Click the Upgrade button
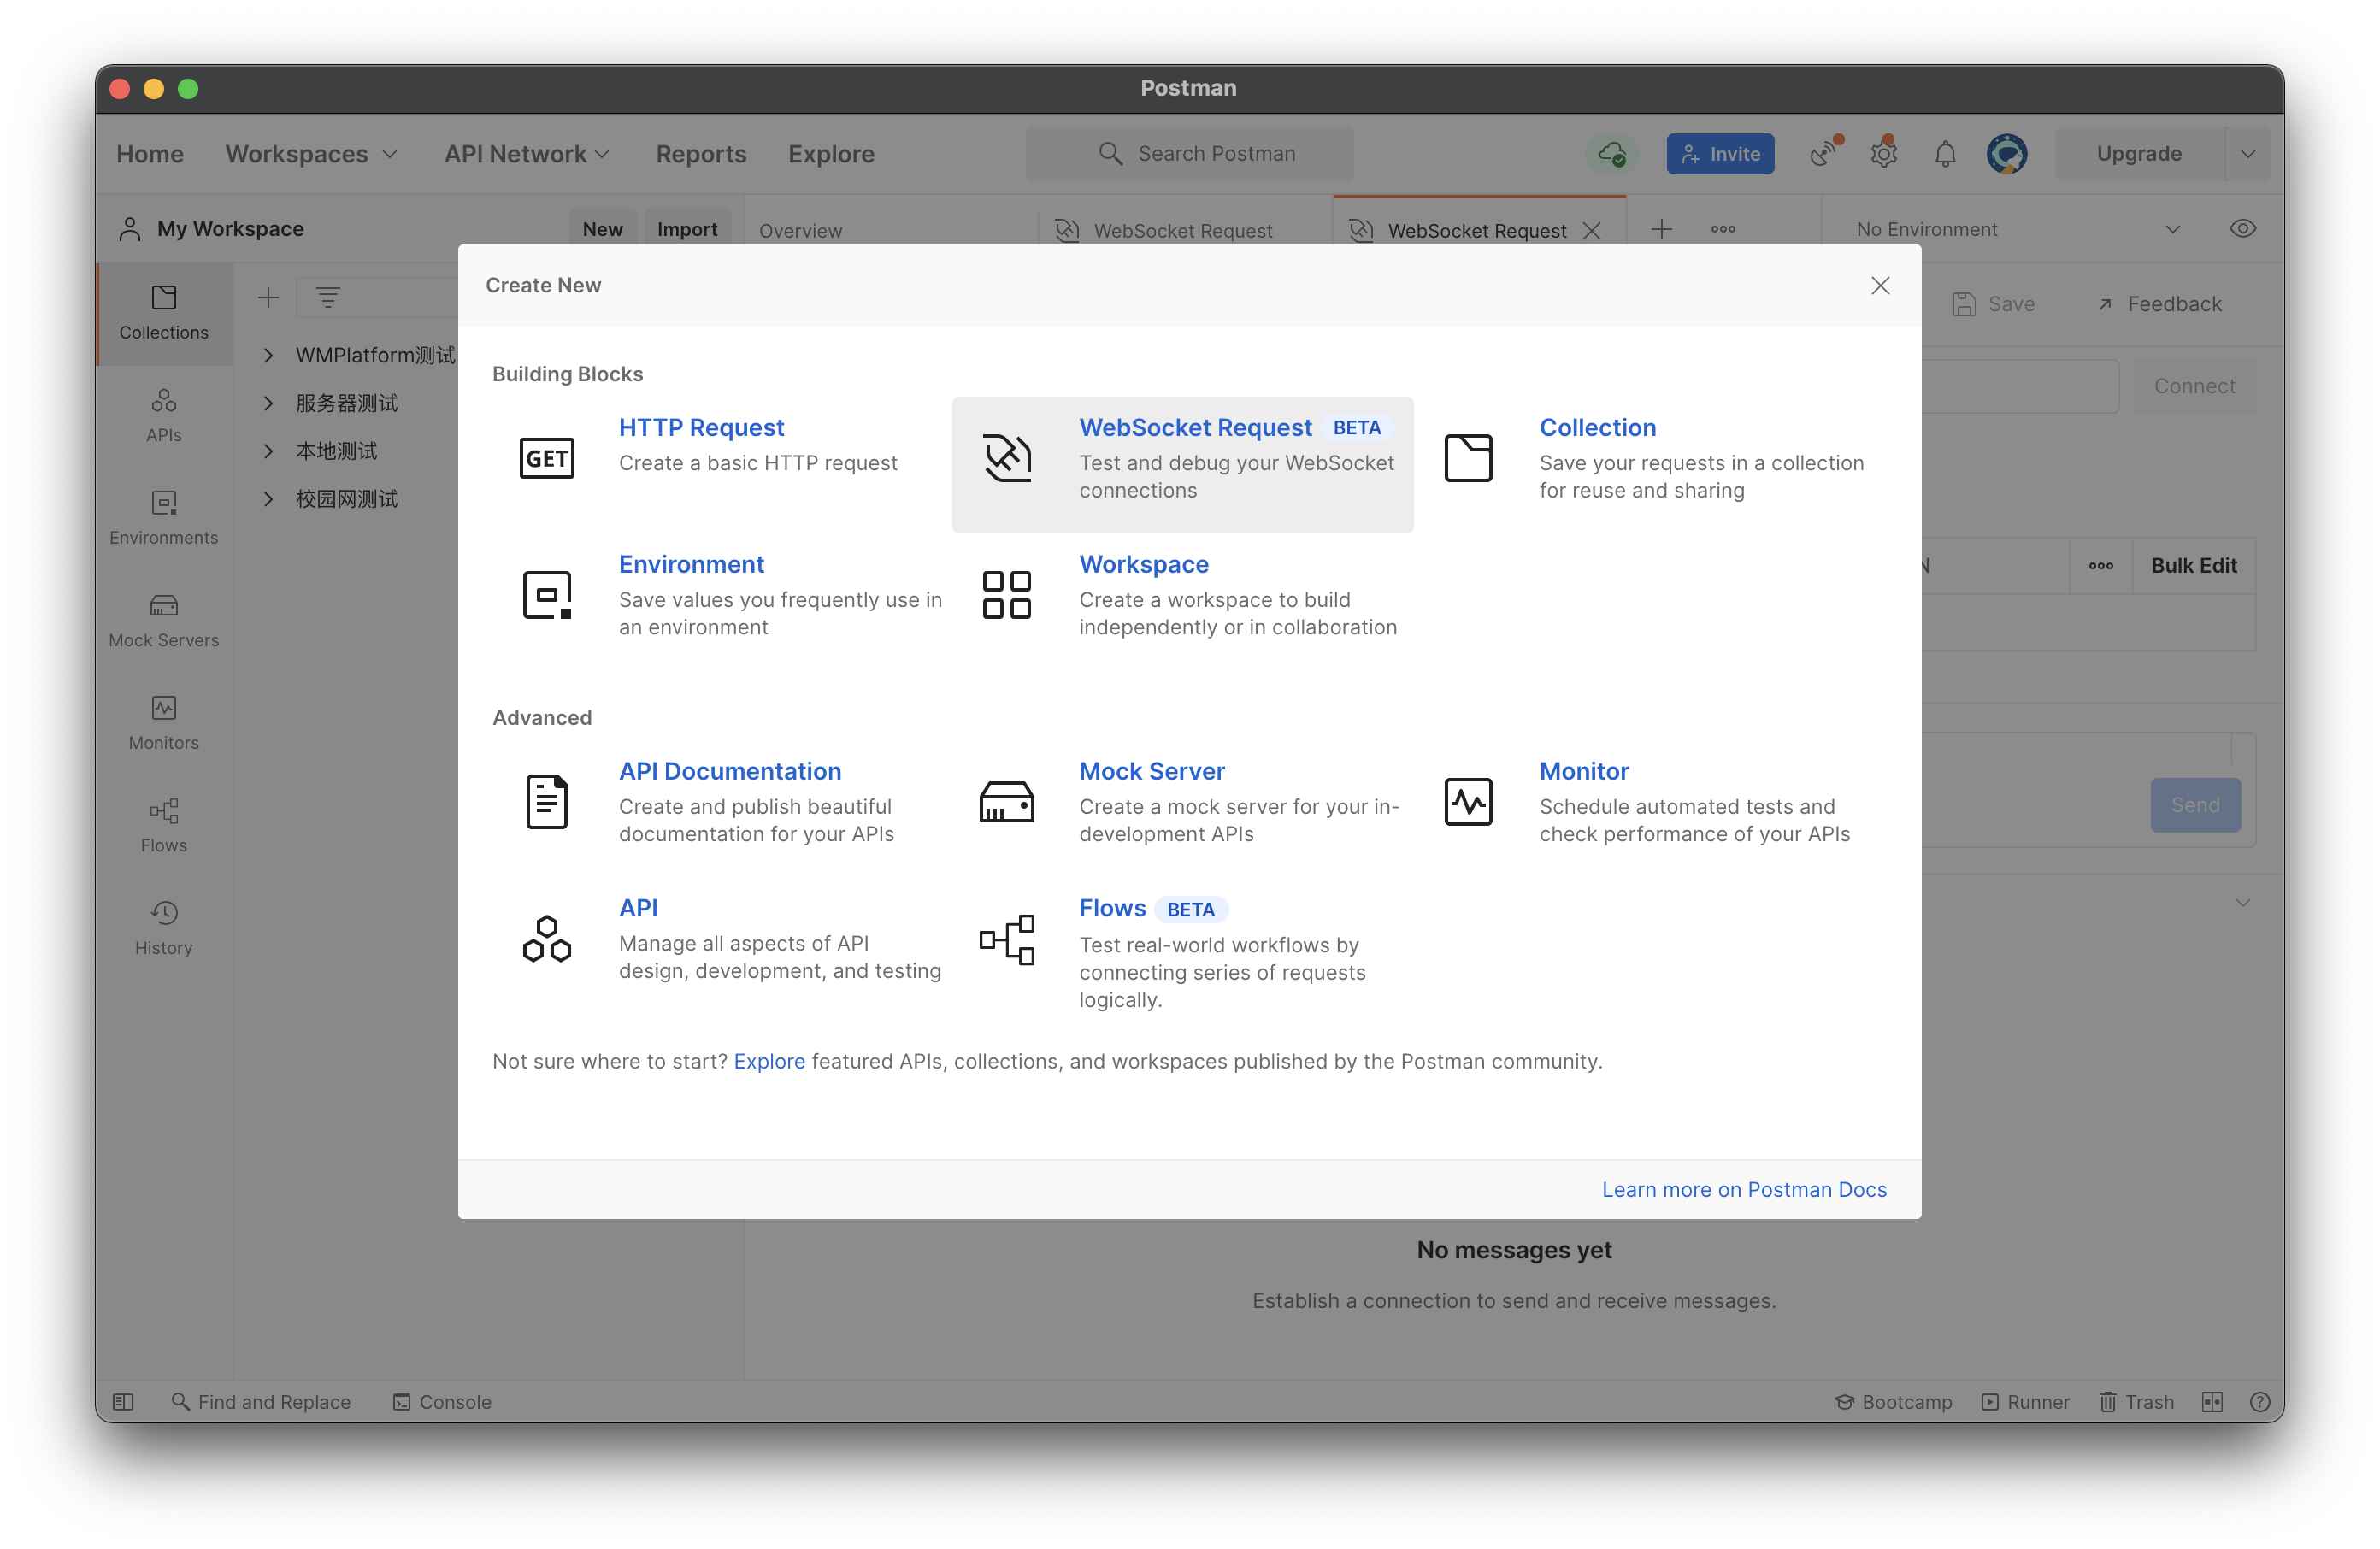 [2139, 153]
